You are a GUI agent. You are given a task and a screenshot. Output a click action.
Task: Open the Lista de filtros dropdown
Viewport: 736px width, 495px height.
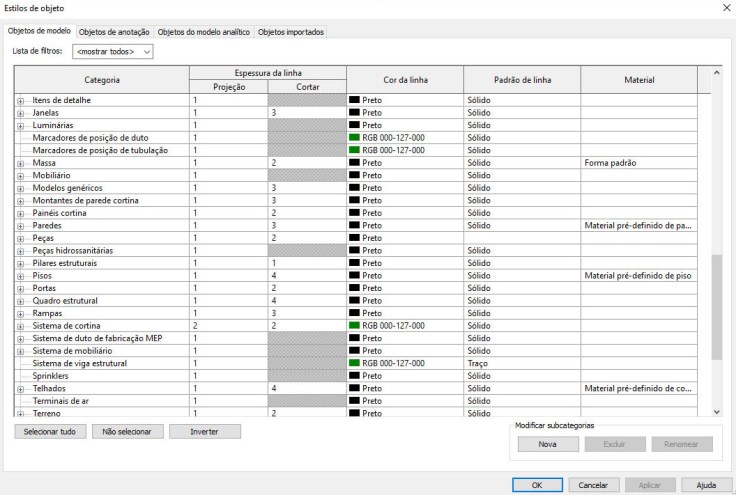pyautogui.click(x=112, y=51)
